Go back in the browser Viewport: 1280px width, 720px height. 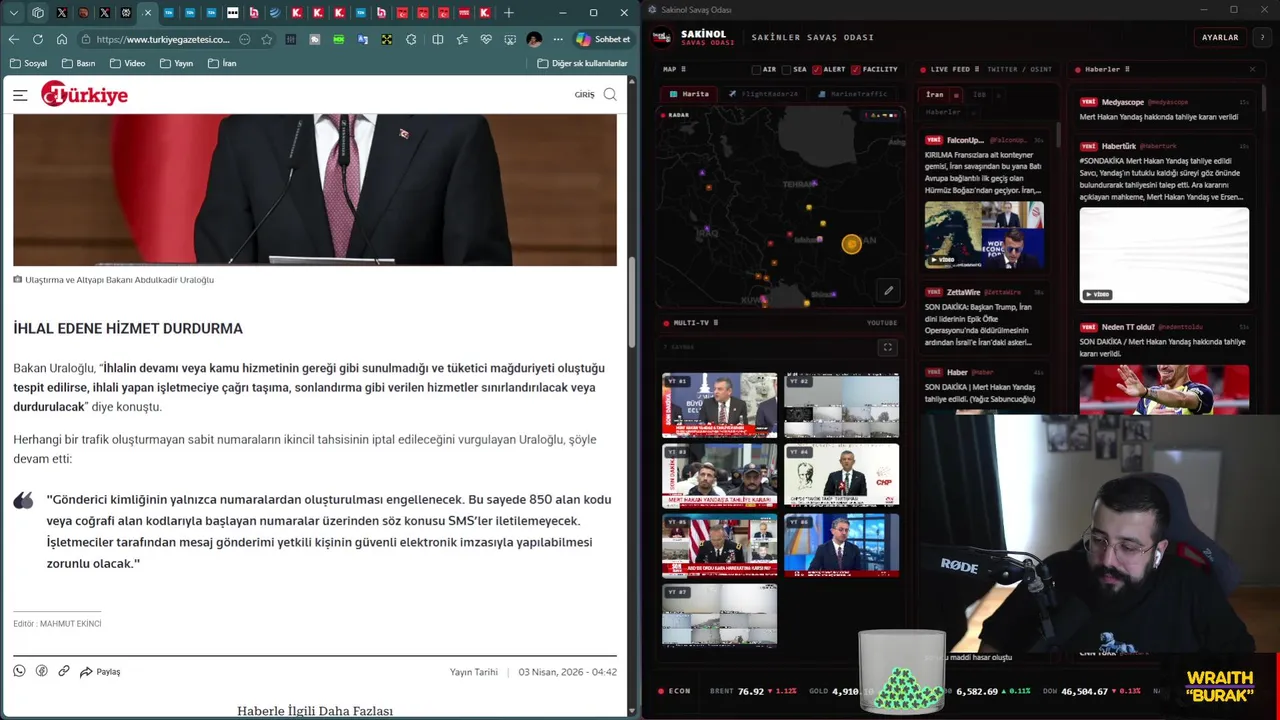[x=13, y=39]
